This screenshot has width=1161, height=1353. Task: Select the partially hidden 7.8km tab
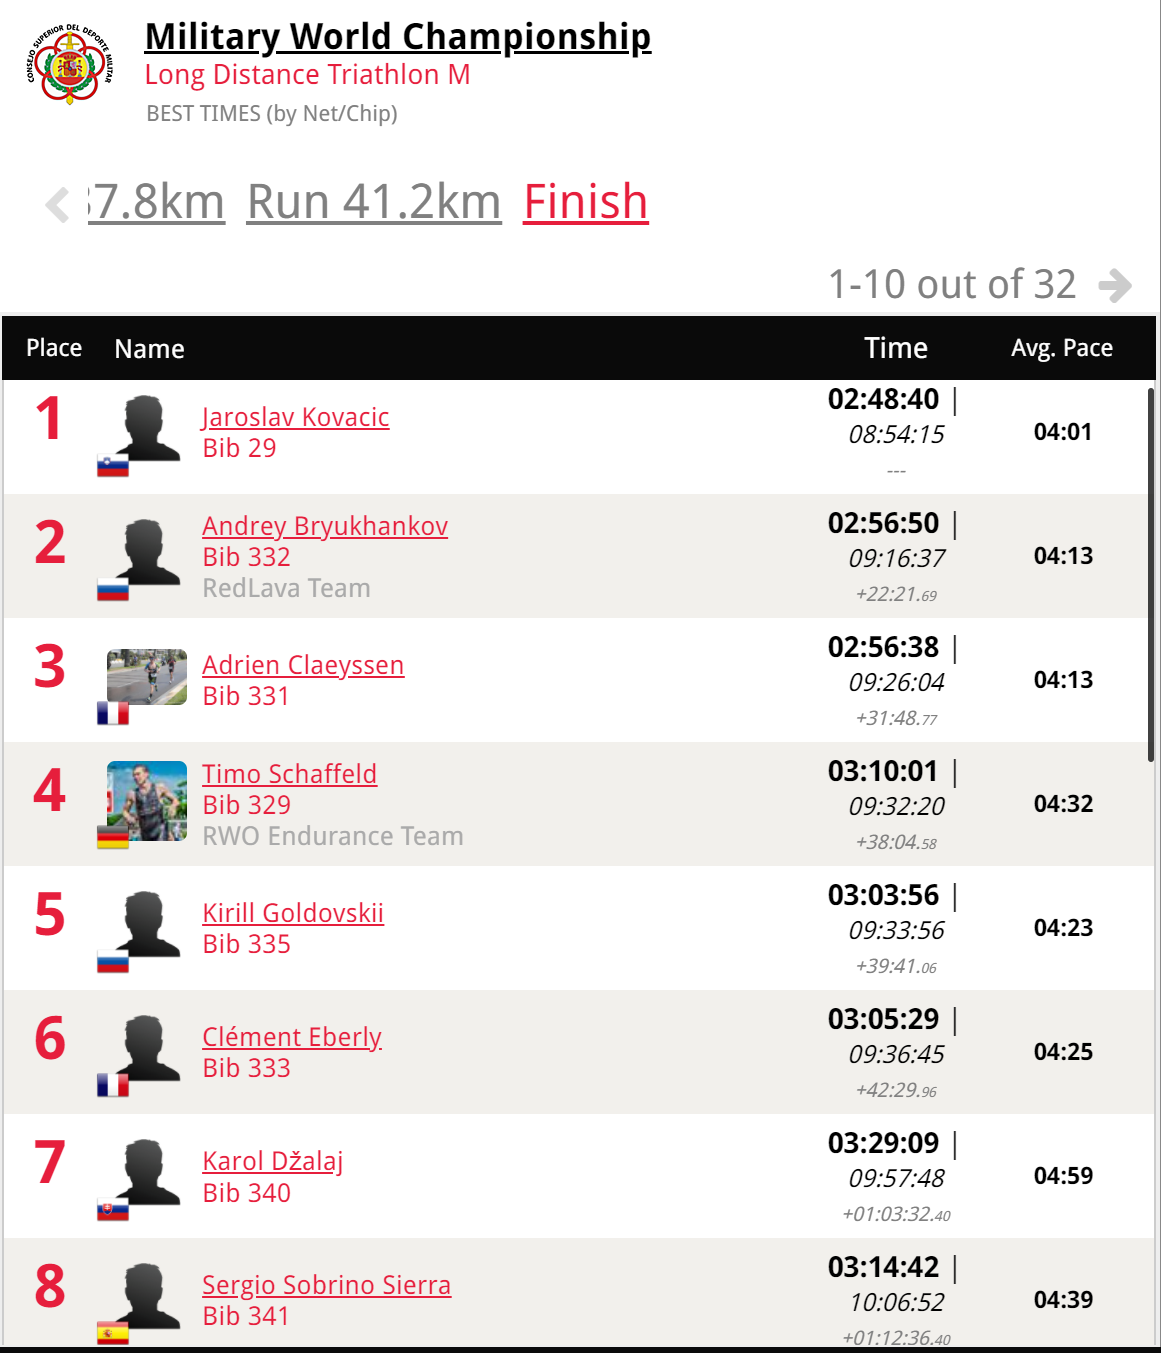tap(156, 202)
